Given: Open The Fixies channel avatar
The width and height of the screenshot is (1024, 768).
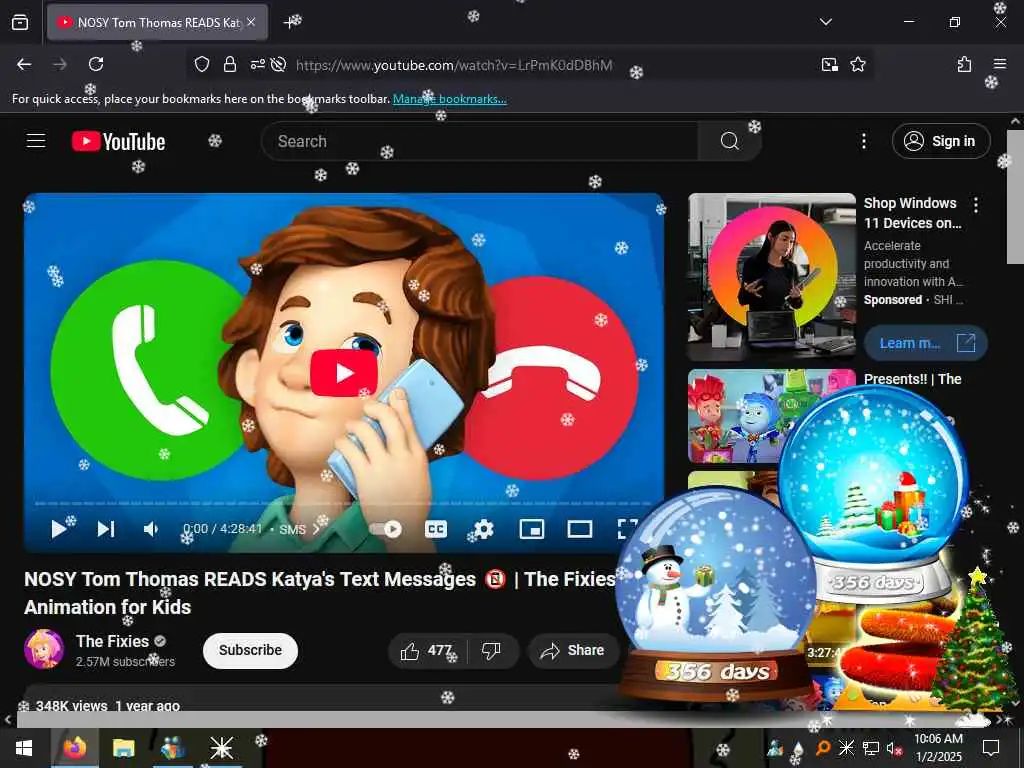Looking at the screenshot, I should click(x=44, y=649).
